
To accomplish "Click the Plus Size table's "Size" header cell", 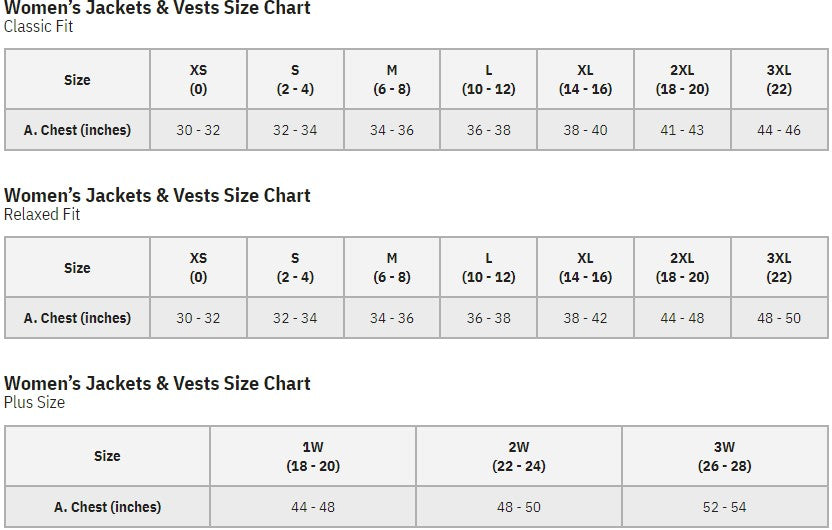I will pos(107,456).
